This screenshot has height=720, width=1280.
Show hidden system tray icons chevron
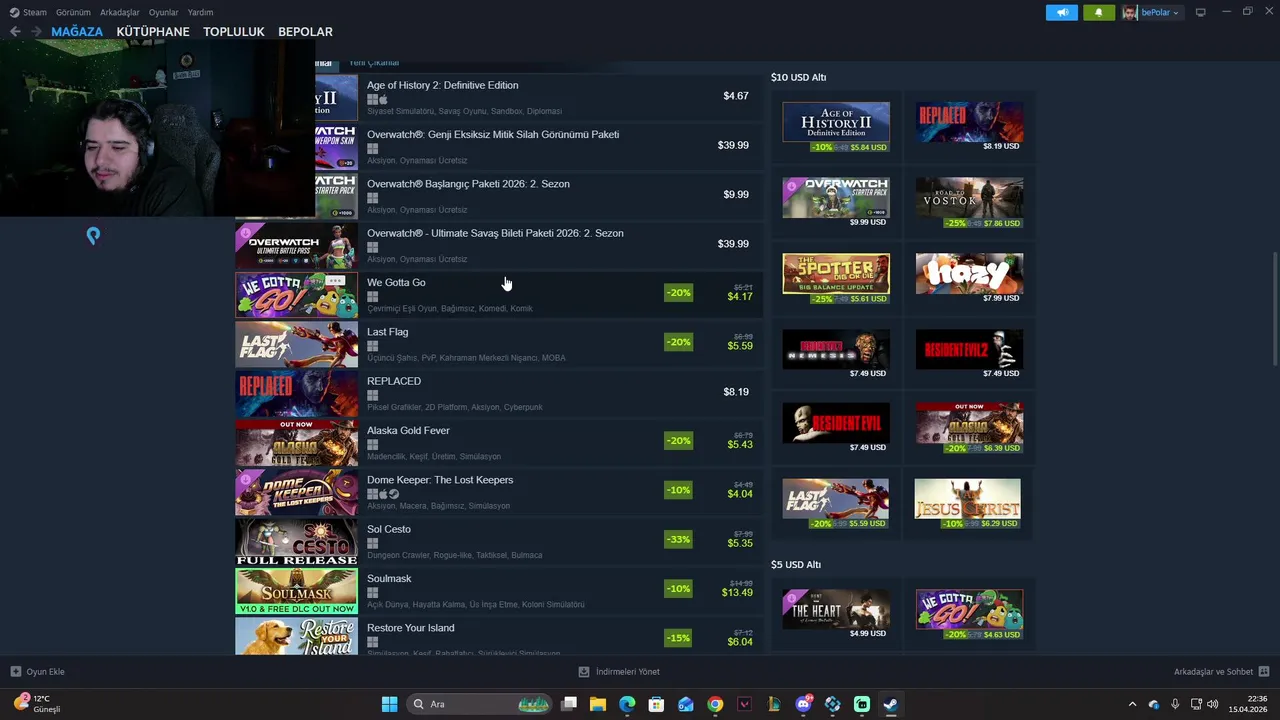click(1132, 704)
